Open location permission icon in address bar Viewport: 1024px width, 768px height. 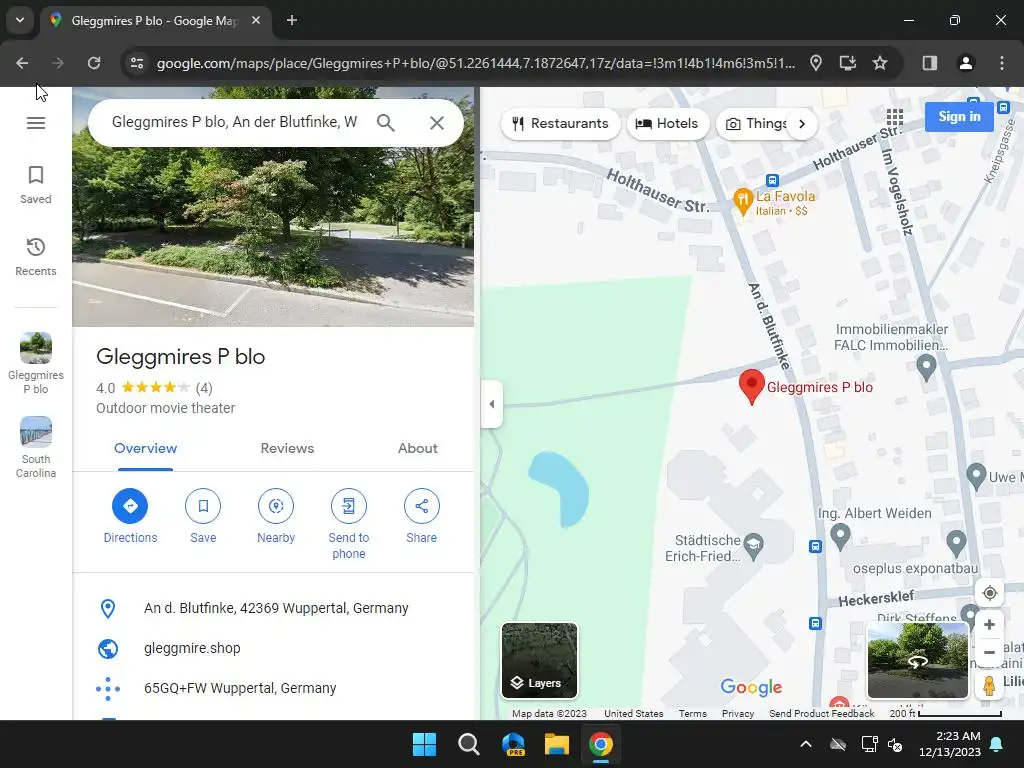click(x=816, y=63)
